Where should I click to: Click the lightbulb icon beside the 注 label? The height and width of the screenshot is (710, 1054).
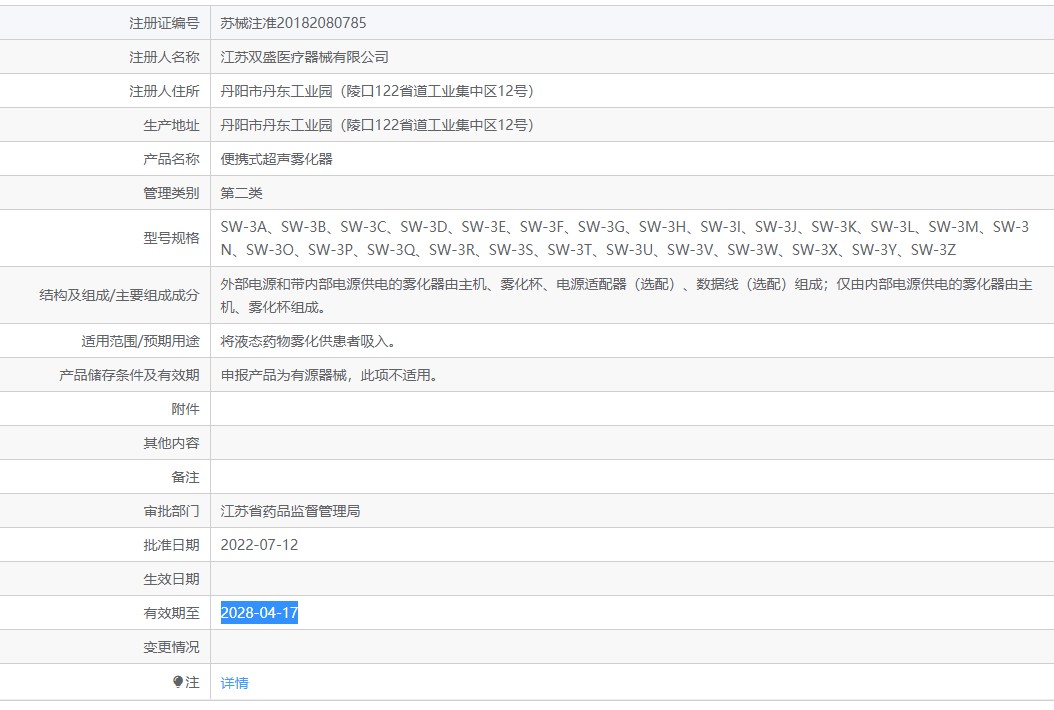click(x=177, y=682)
